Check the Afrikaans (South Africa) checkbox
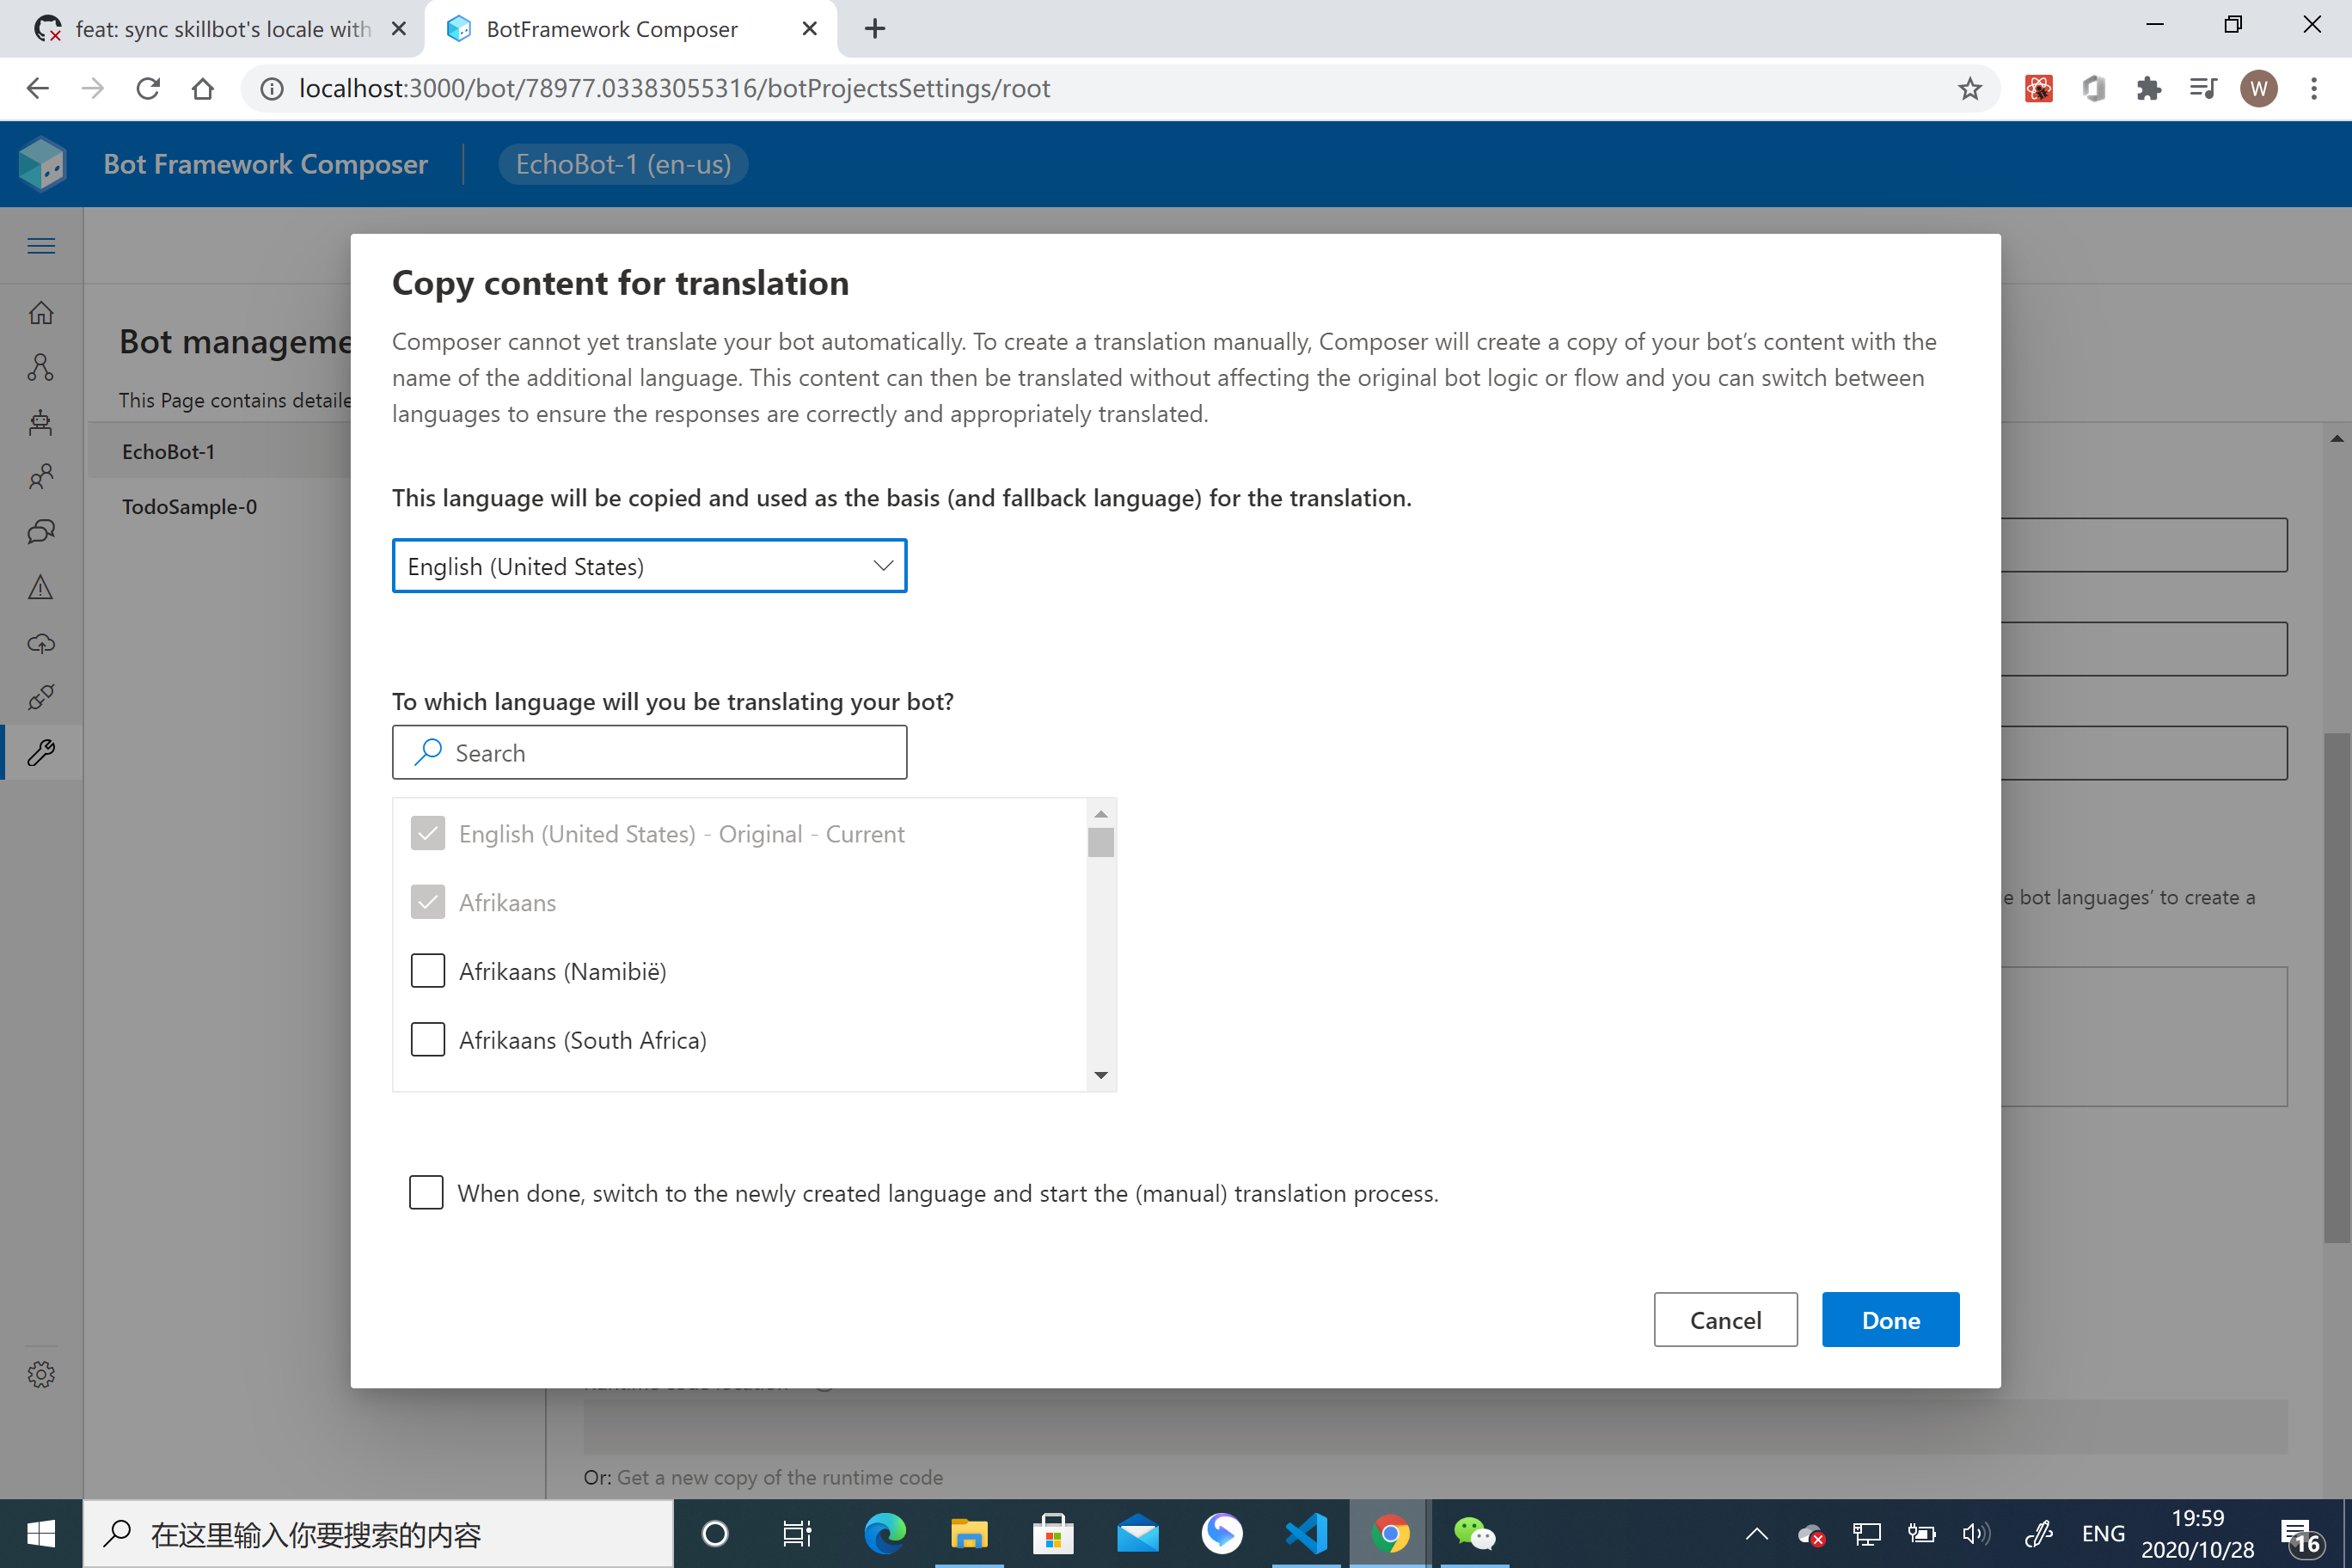This screenshot has width=2352, height=1568. tap(428, 1040)
